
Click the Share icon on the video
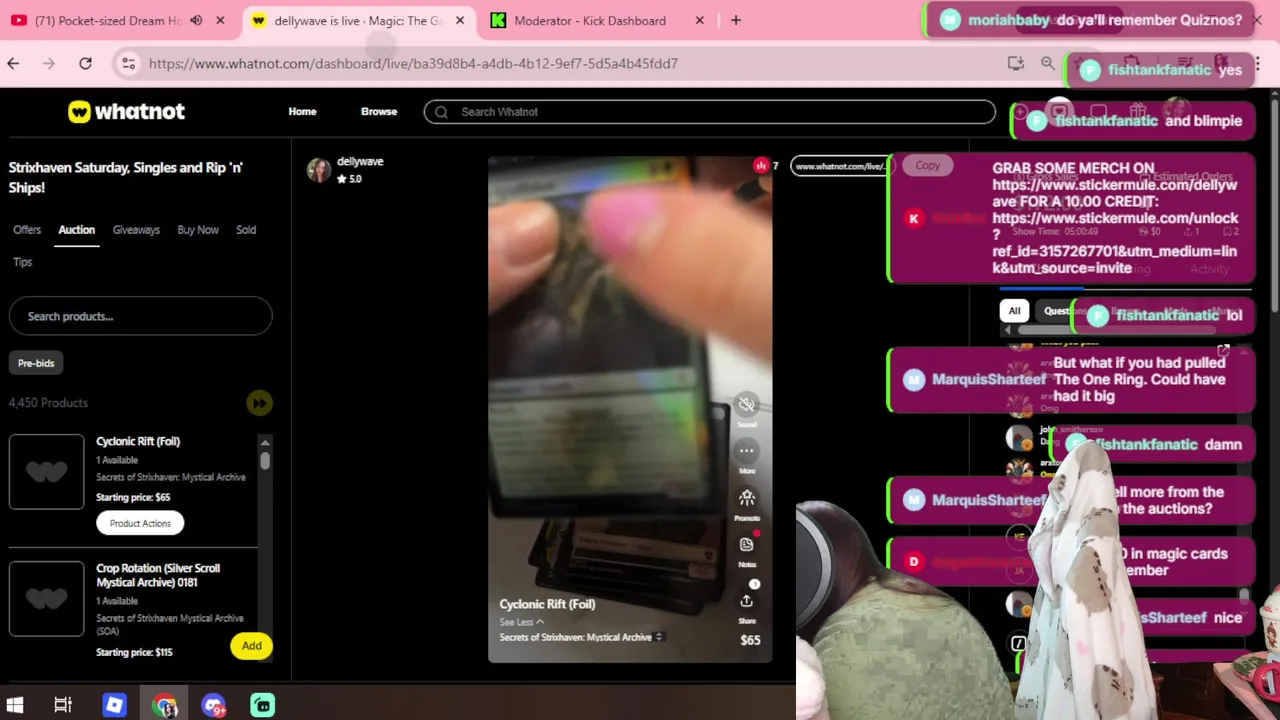point(746,601)
